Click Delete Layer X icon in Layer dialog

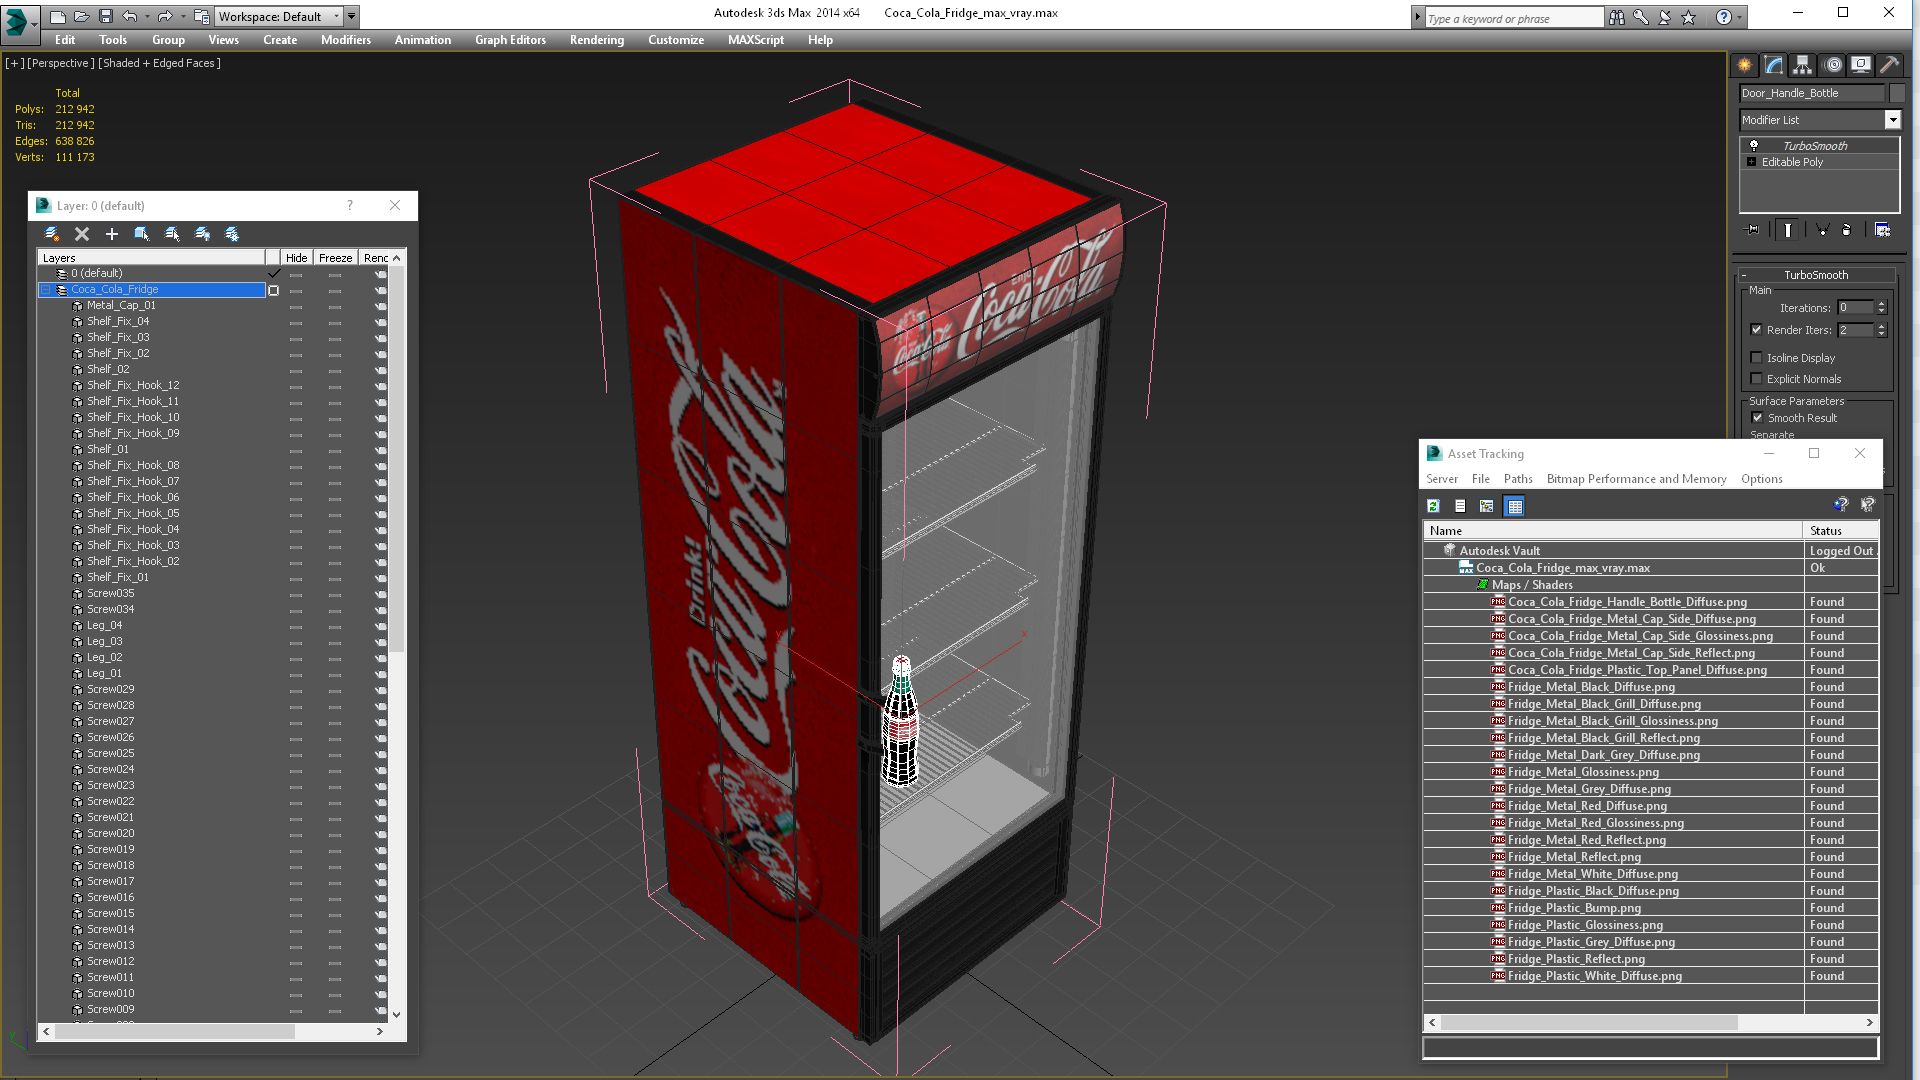pos(82,234)
